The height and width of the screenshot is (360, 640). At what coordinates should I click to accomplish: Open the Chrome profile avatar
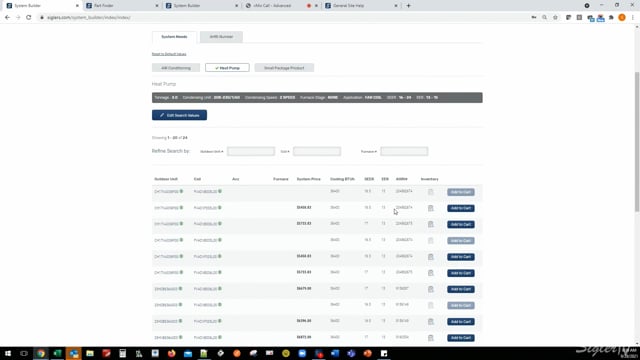click(622, 18)
